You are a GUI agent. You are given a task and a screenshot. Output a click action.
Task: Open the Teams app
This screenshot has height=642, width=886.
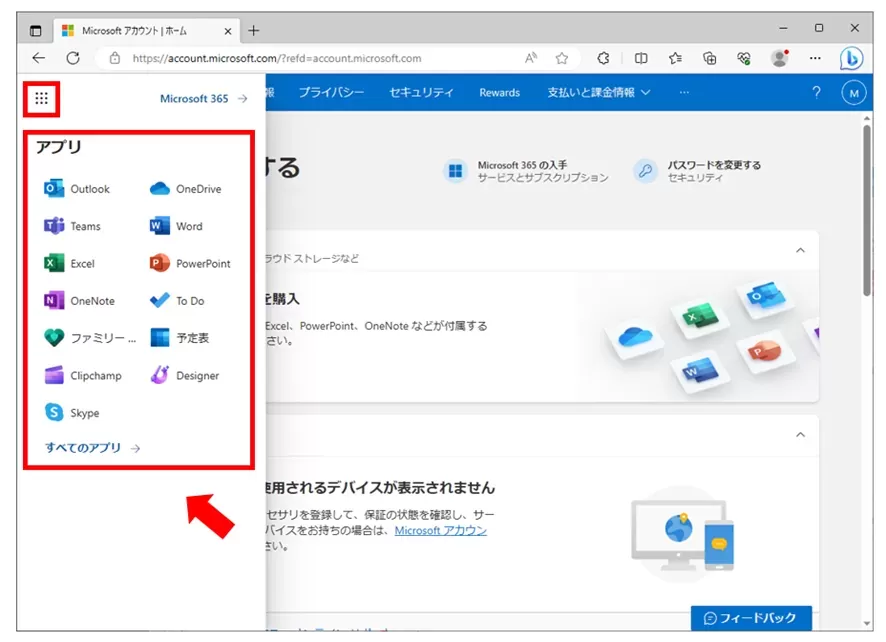[x=73, y=226]
